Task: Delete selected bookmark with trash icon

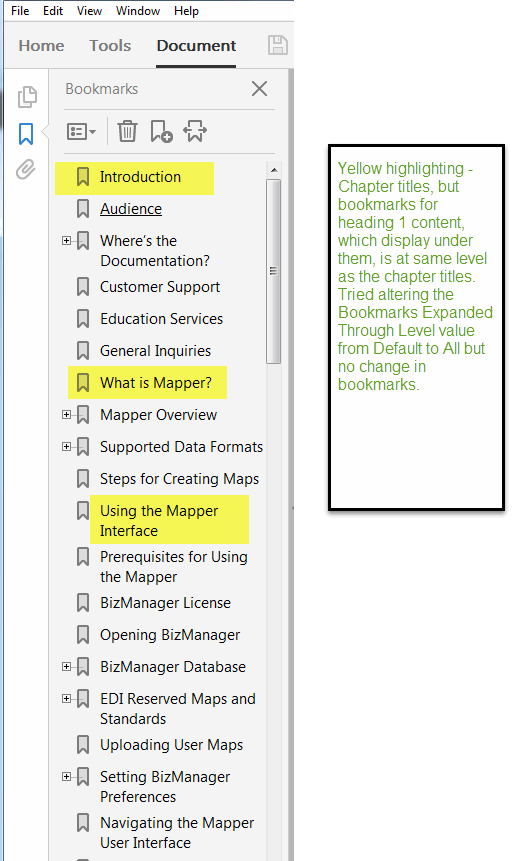Action: point(127,131)
